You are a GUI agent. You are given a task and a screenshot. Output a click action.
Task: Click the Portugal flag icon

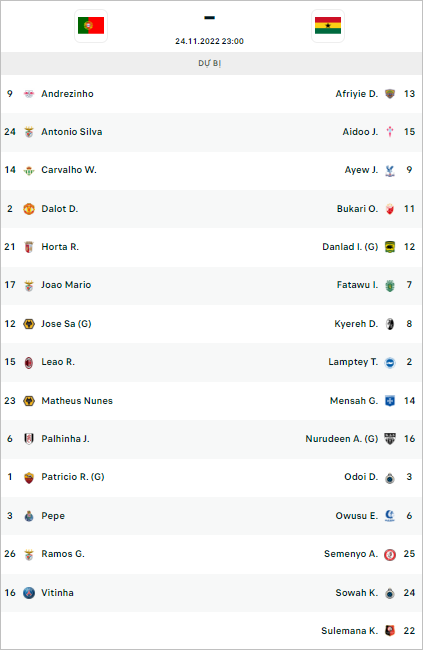pyautogui.click(x=91, y=26)
